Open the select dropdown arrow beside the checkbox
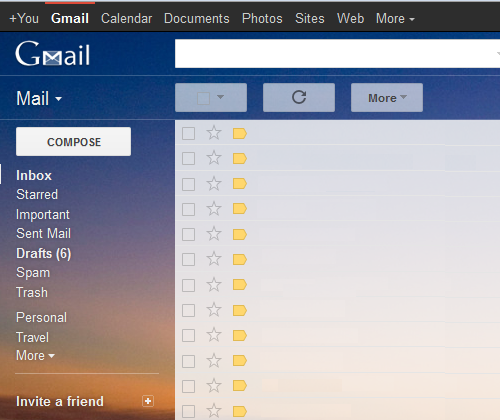 220,97
